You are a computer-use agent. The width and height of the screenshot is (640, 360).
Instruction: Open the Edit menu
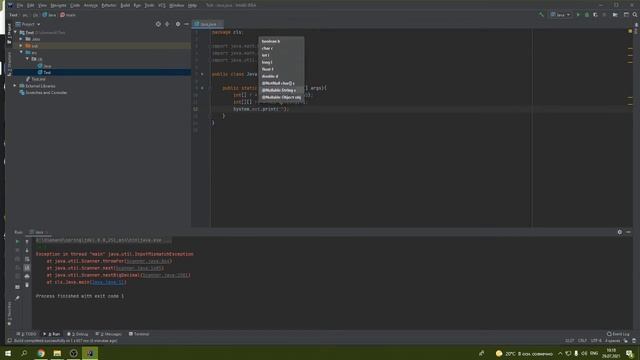pyautogui.click(x=31, y=5)
